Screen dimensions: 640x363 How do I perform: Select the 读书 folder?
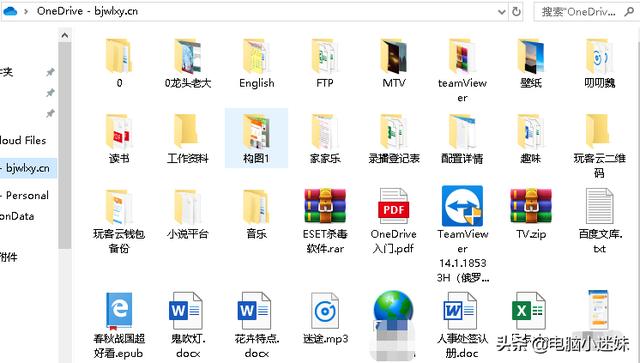119,139
